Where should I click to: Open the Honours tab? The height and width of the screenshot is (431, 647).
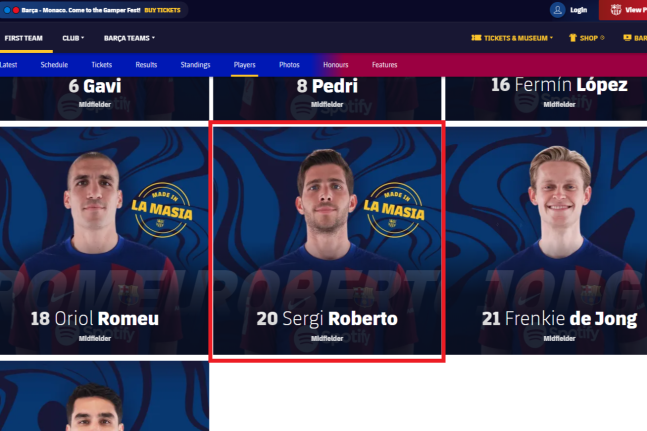(335, 65)
